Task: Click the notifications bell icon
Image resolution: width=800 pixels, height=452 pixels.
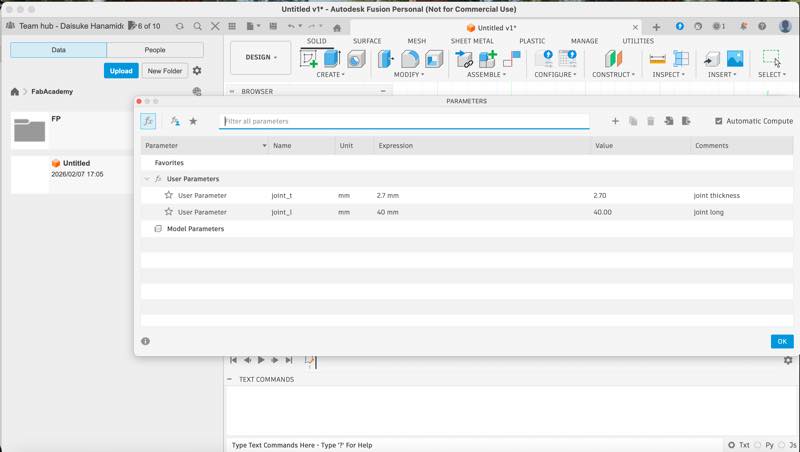Action: [744, 26]
